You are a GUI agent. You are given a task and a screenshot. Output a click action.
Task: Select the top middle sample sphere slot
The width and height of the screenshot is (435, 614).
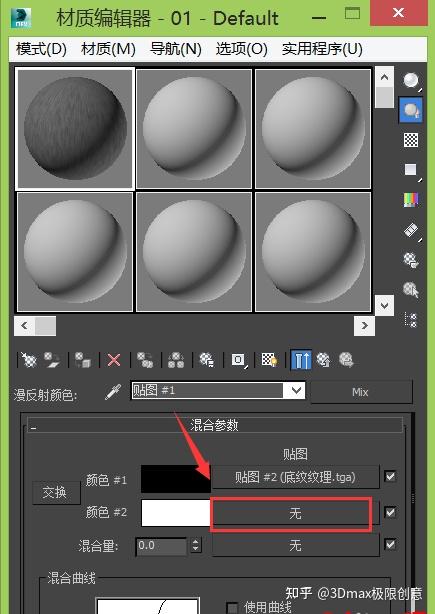194,129
